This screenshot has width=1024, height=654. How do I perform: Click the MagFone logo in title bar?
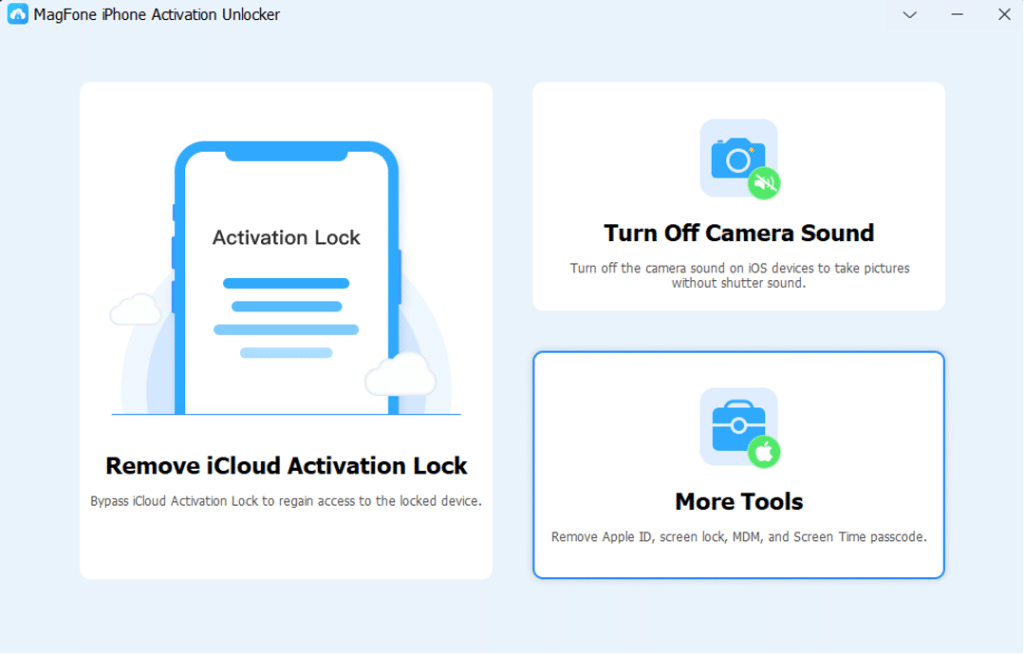coord(16,14)
